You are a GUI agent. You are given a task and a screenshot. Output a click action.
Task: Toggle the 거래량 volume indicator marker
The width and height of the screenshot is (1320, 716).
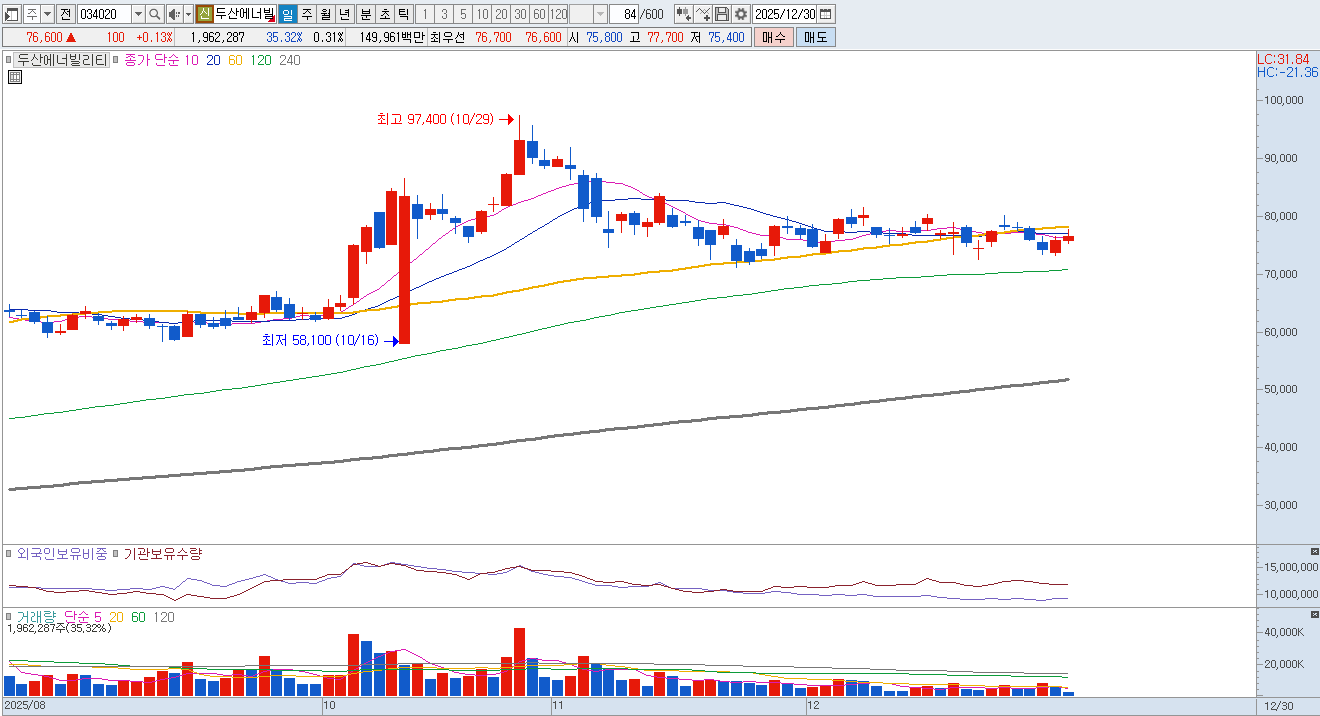coord(10,617)
